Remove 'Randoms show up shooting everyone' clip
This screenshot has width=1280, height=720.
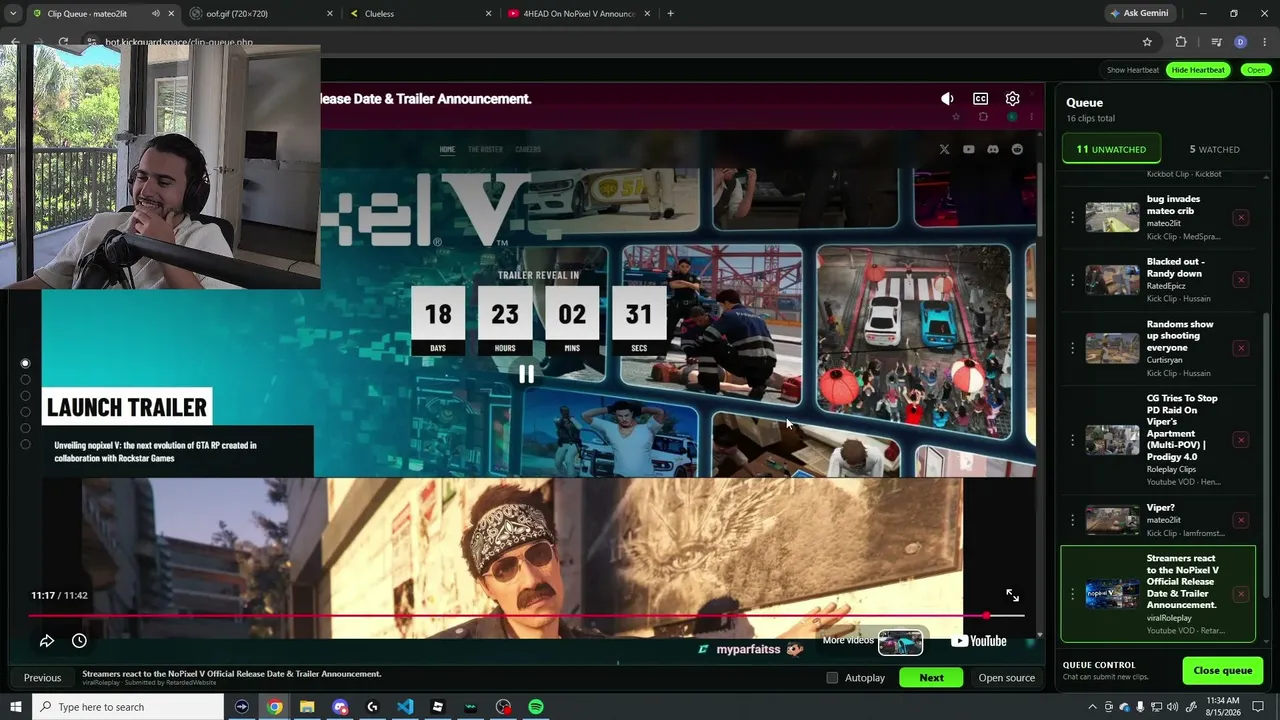coord(1241,348)
